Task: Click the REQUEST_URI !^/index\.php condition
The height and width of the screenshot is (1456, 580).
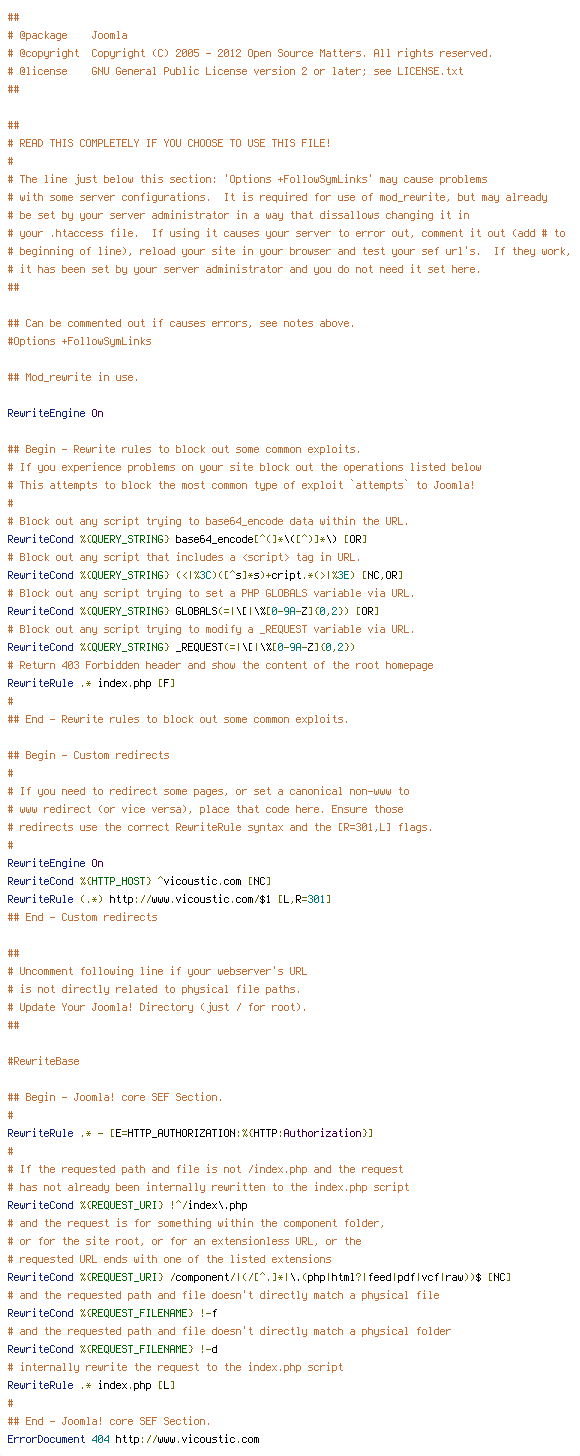Action: click(x=127, y=1205)
